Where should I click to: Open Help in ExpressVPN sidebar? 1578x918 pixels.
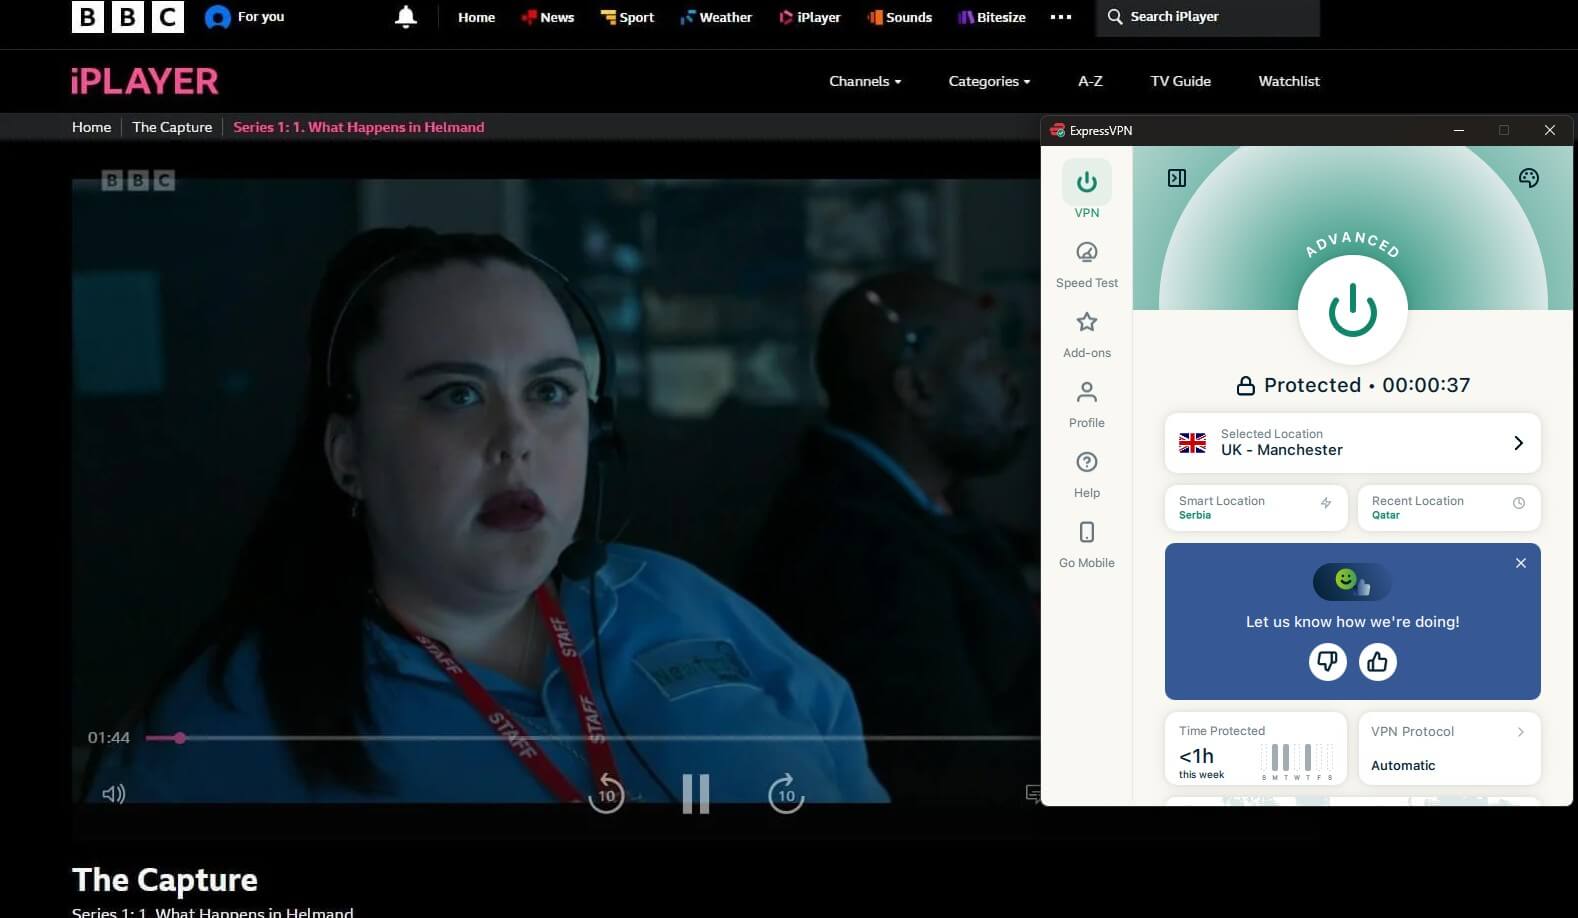pyautogui.click(x=1087, y=475)
